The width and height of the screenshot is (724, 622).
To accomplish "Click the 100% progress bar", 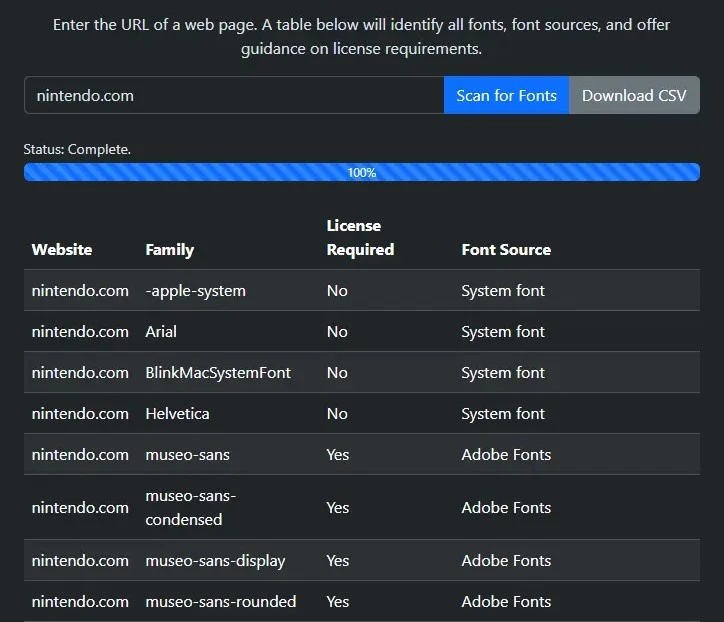I will click(x=361, y=172).
